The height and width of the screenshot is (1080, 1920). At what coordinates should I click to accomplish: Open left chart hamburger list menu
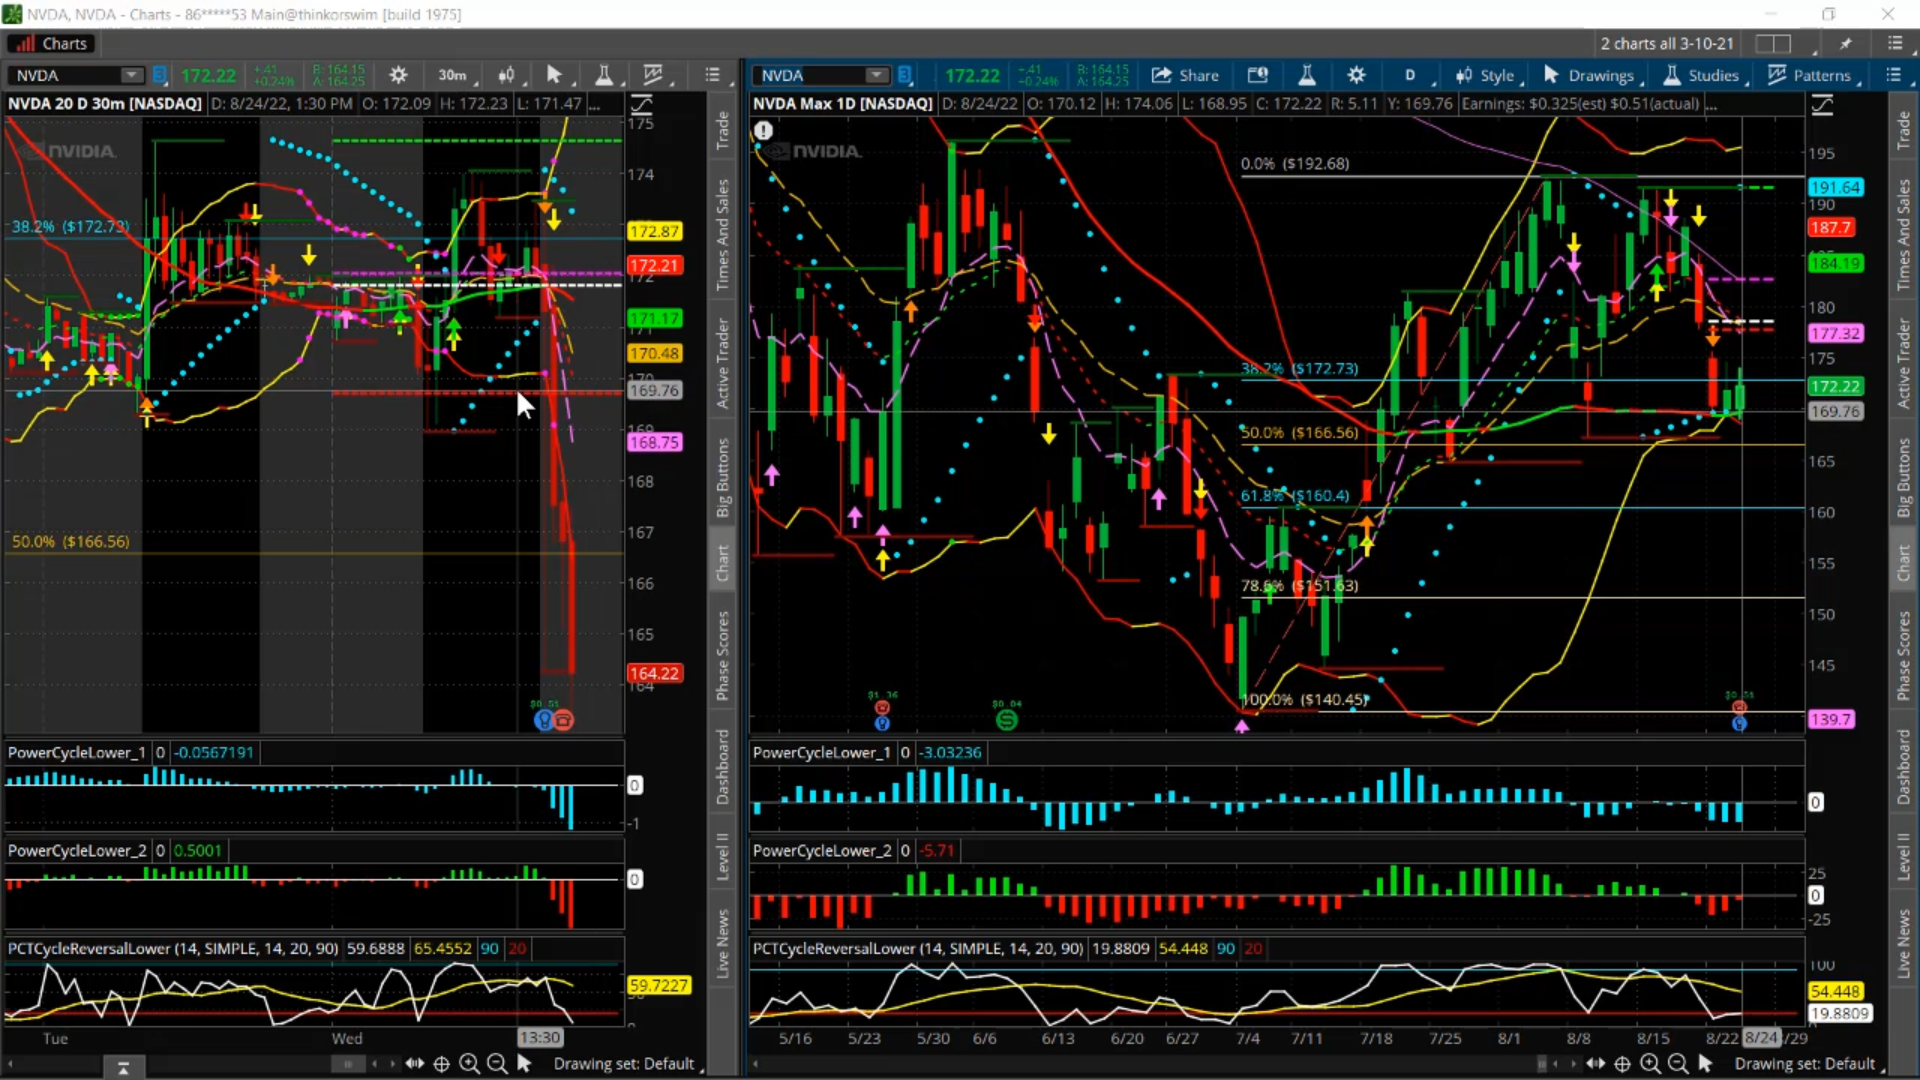coord(712,75)
